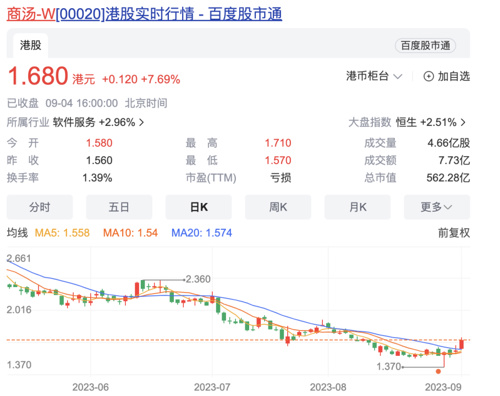Click the MA20 moving average legend
The width and height of the screenshot is (500, 396).
click(202, 233)
